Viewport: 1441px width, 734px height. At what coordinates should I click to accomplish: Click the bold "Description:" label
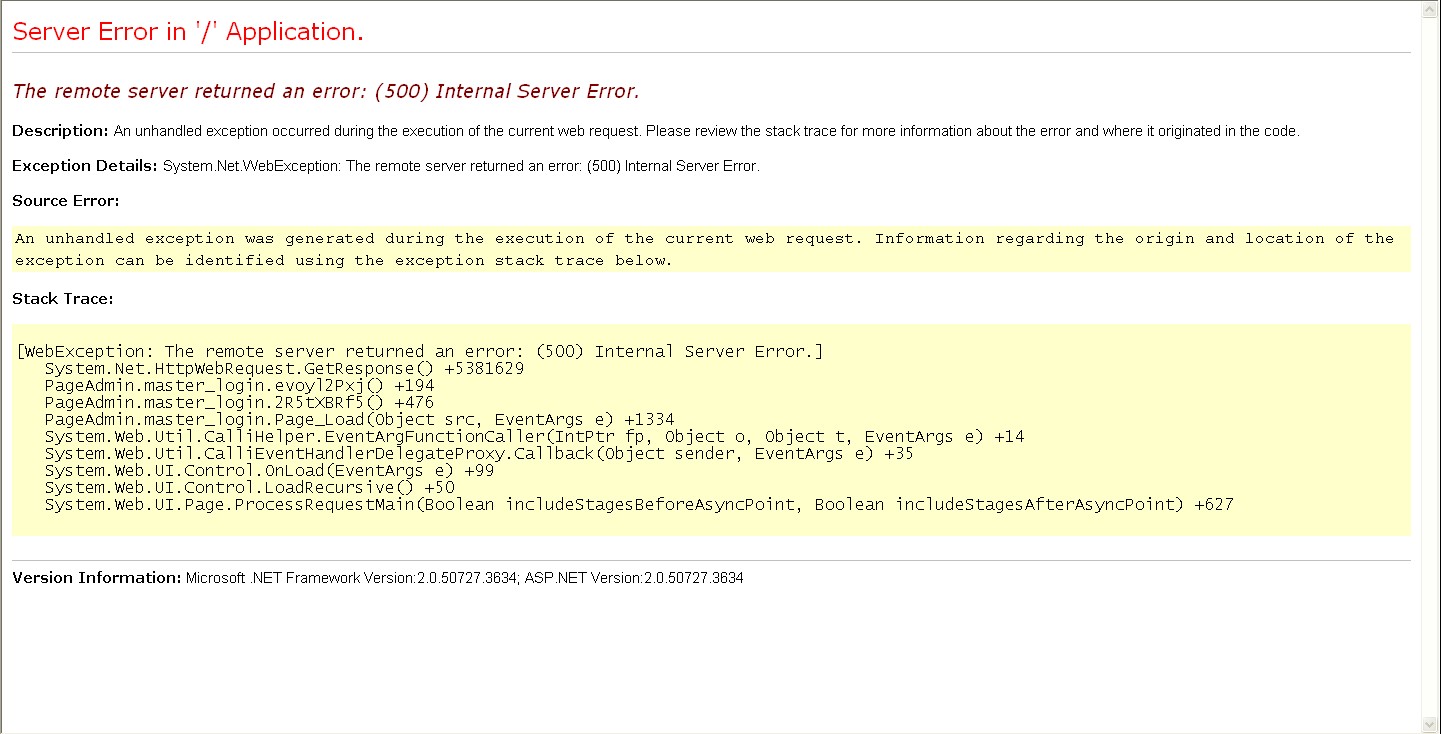(60, 131)
